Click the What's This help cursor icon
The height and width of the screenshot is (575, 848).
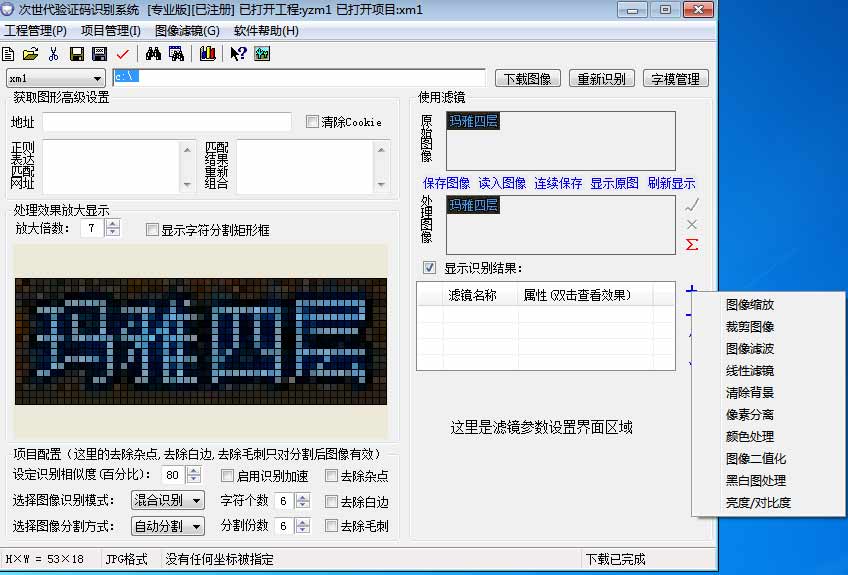(x=238, y=54)
